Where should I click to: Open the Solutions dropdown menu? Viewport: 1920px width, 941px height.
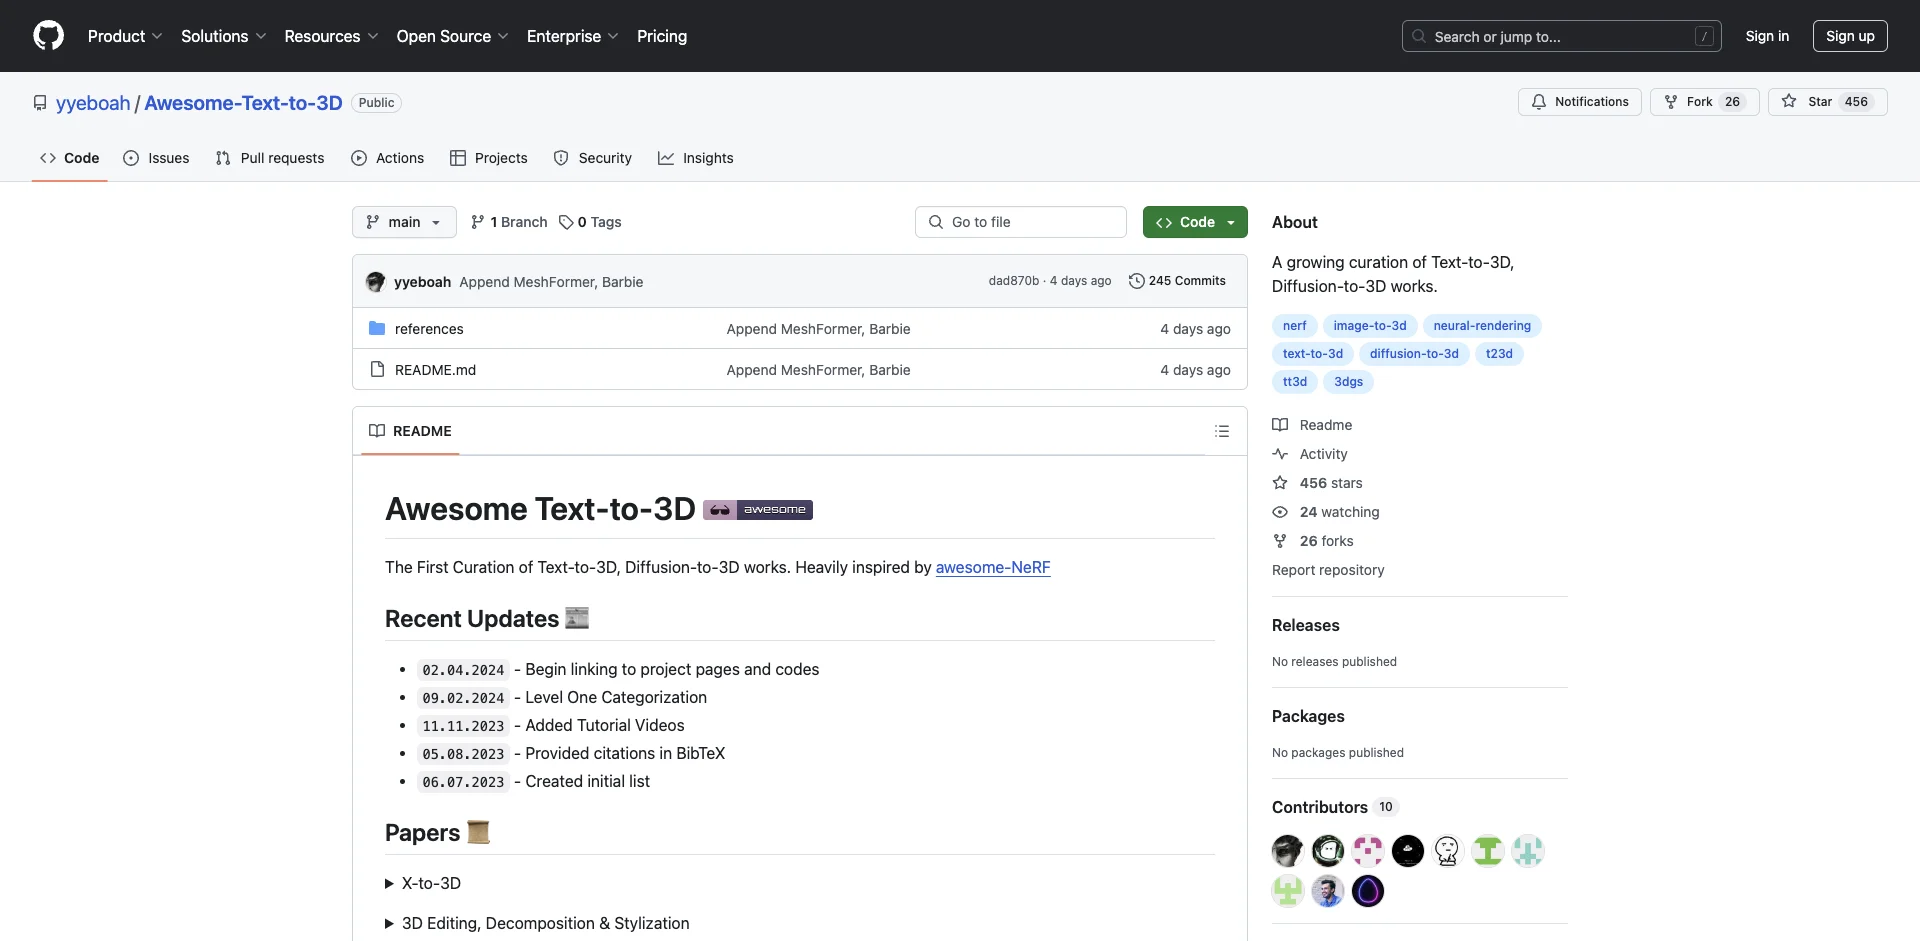coord(223,36)
